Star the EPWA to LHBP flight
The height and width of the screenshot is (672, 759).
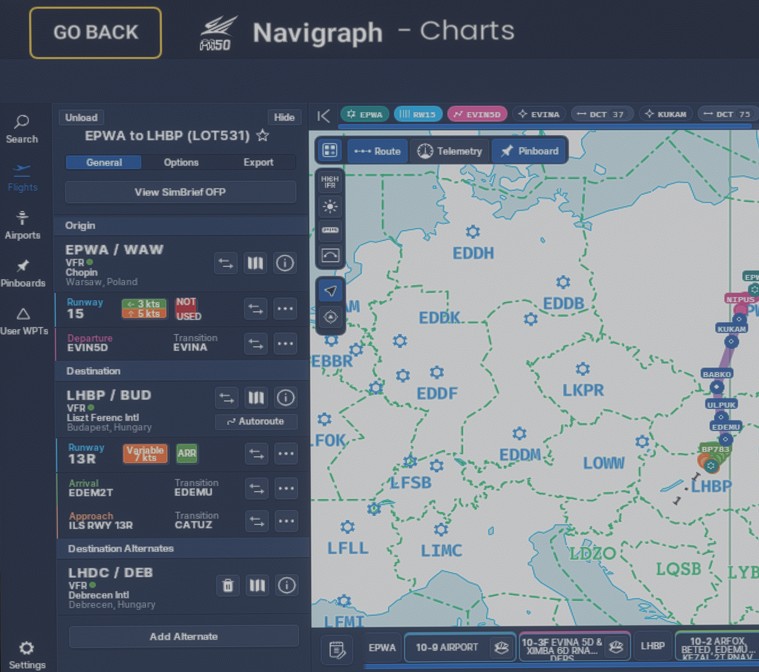point(263,136)
